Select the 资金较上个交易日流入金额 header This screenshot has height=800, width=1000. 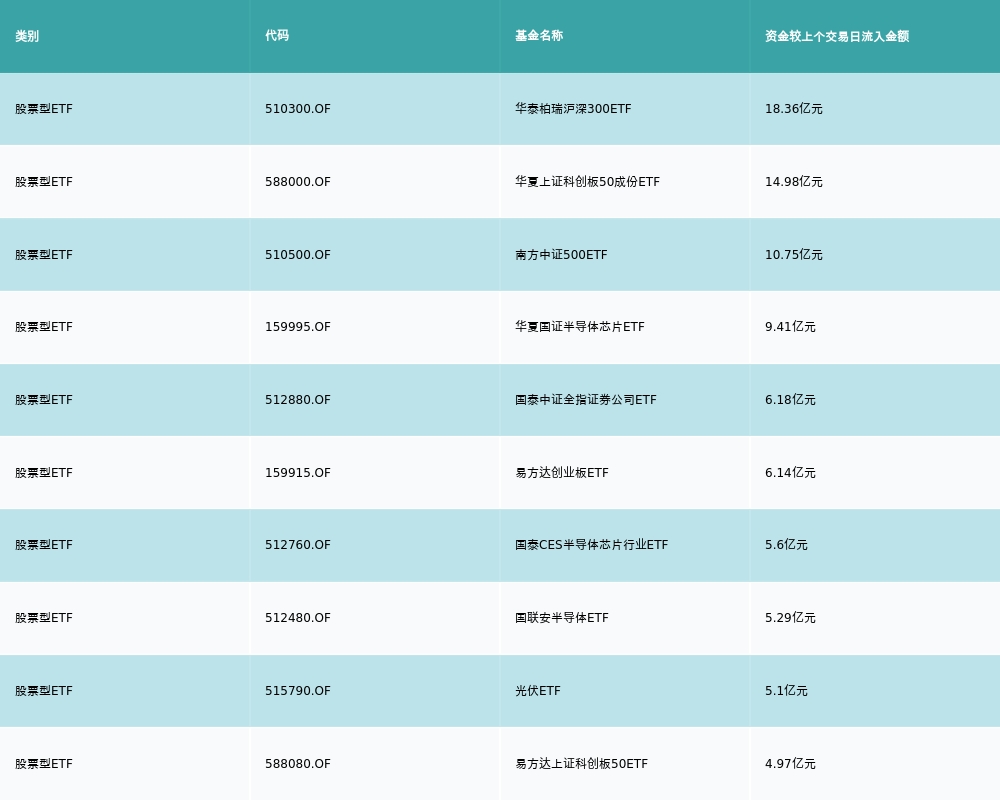pos(837,36)
